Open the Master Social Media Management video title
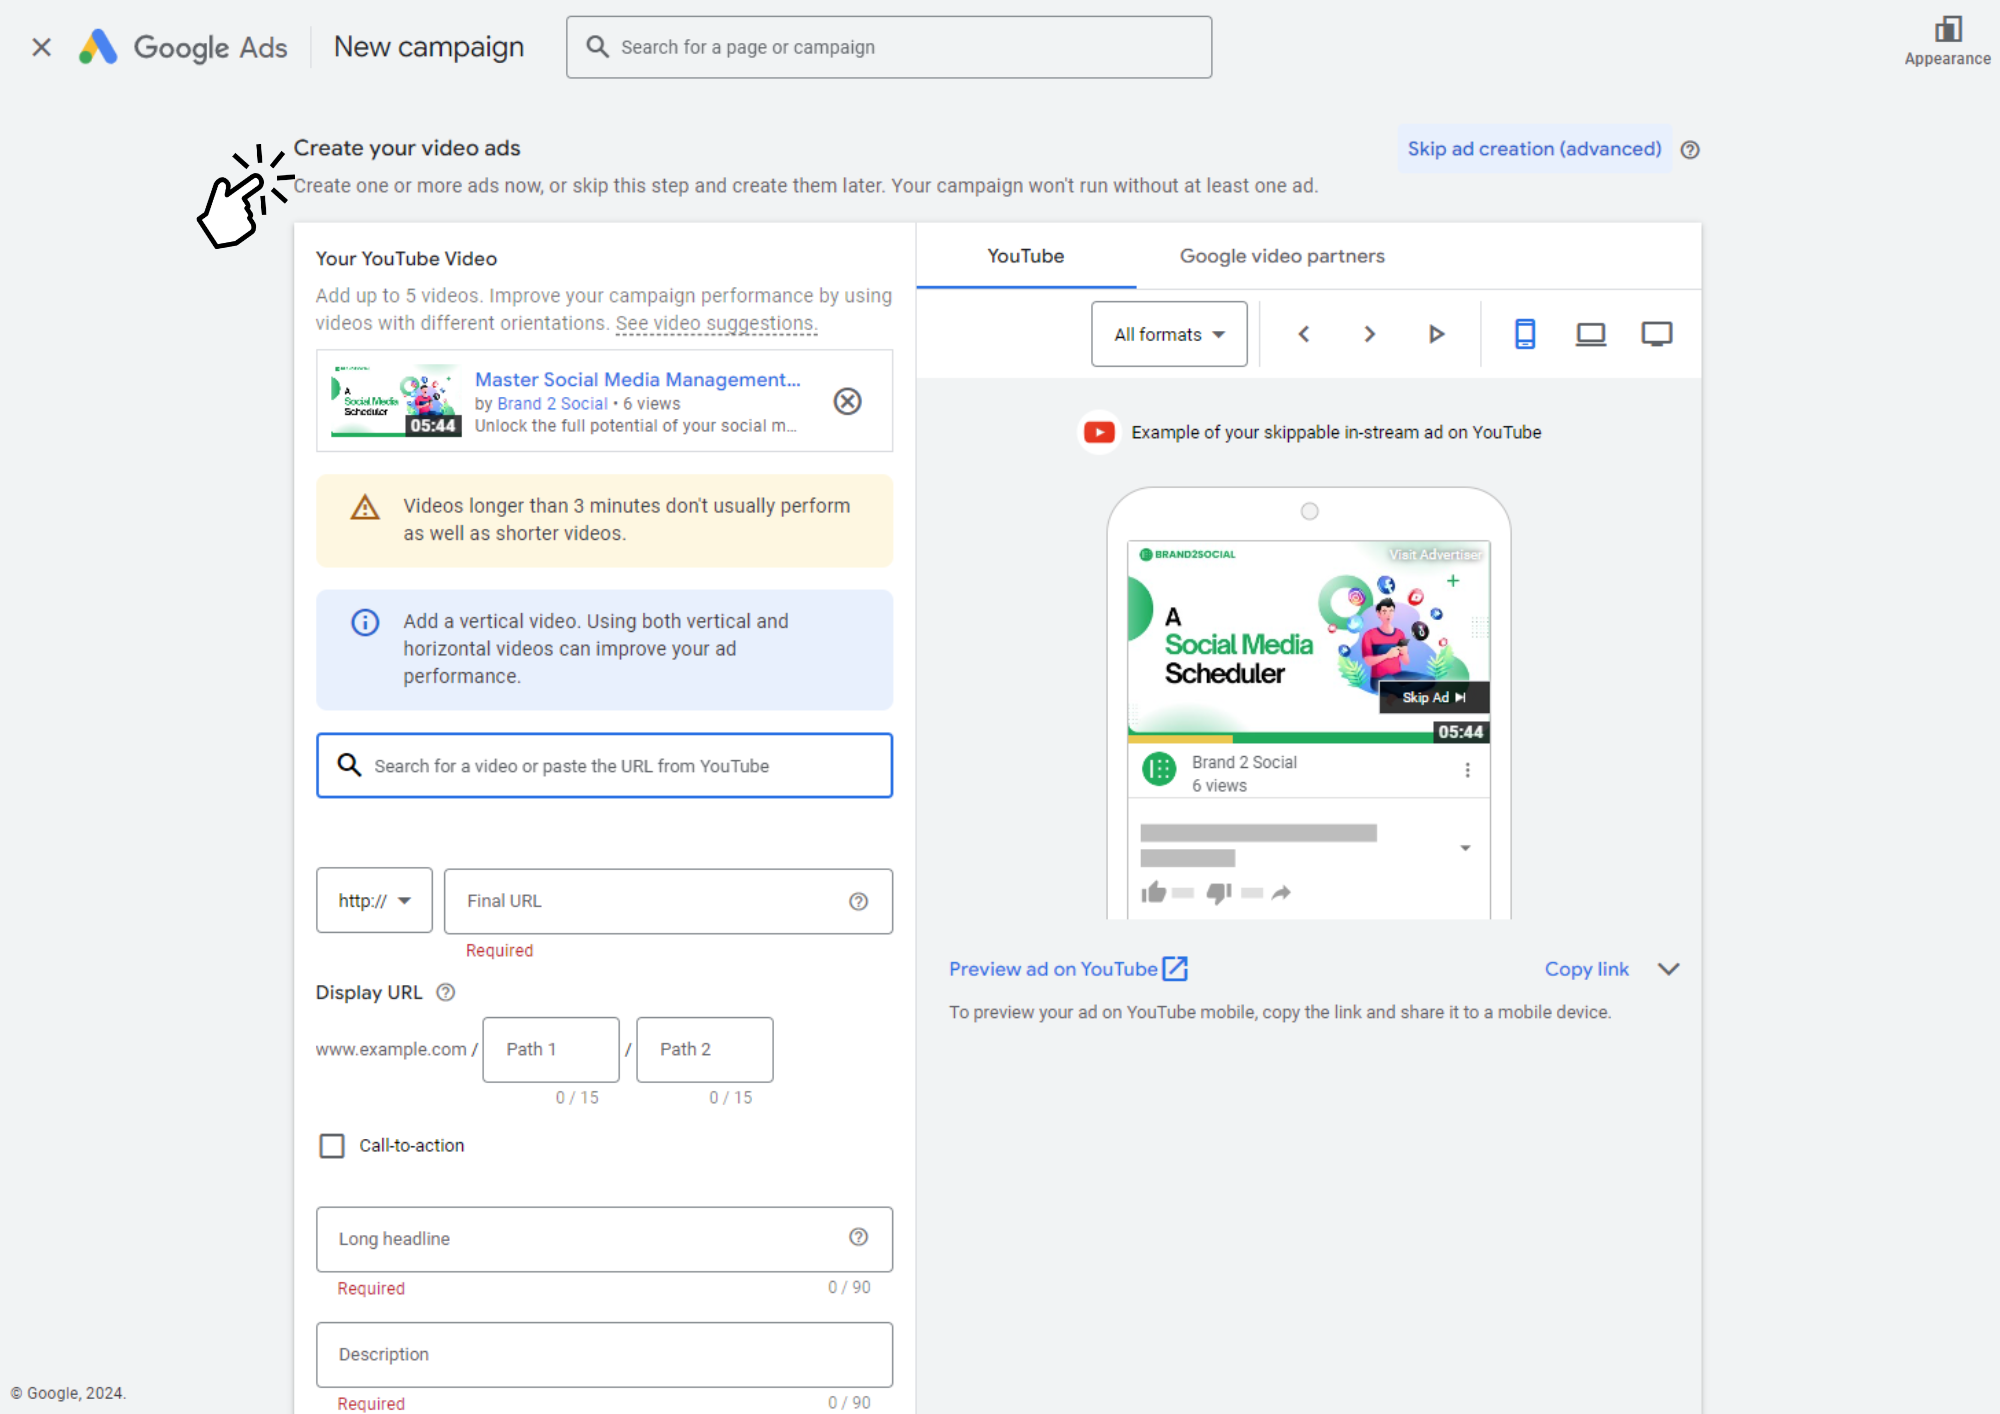The height and width of the screenshot is (1414, 2000). pyautogui.click(x=637, y=379)
